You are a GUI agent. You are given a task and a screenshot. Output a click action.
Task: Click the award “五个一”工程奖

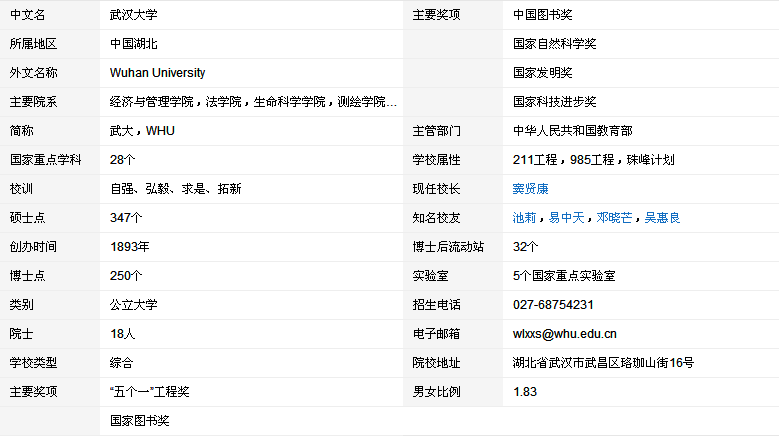[x=150, y=392]
